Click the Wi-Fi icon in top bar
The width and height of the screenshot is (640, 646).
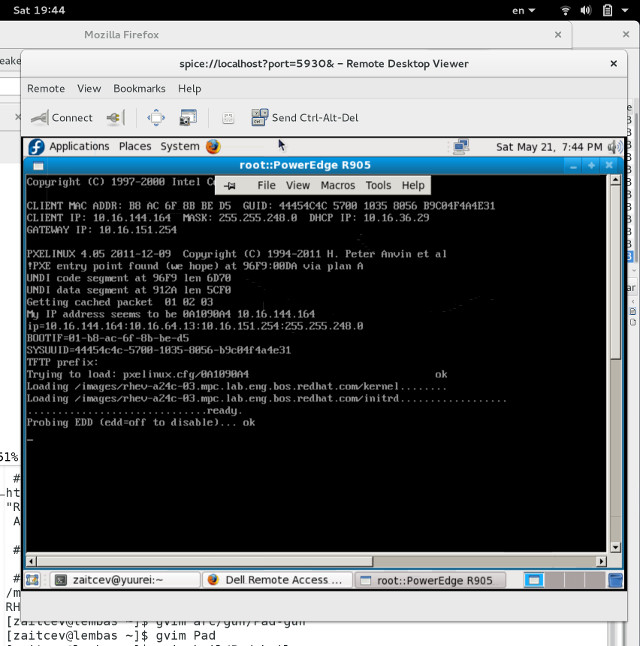[565, 10]
